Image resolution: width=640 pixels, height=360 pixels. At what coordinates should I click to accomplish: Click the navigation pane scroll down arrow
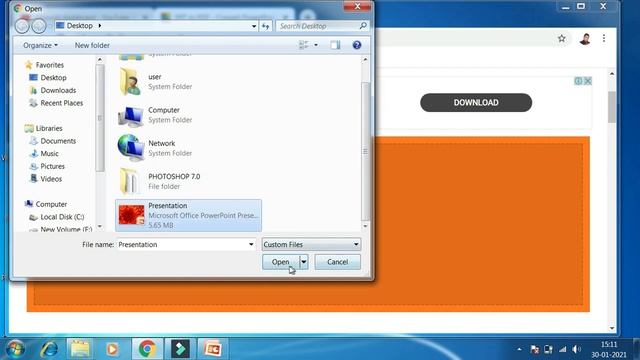[100, 227]
